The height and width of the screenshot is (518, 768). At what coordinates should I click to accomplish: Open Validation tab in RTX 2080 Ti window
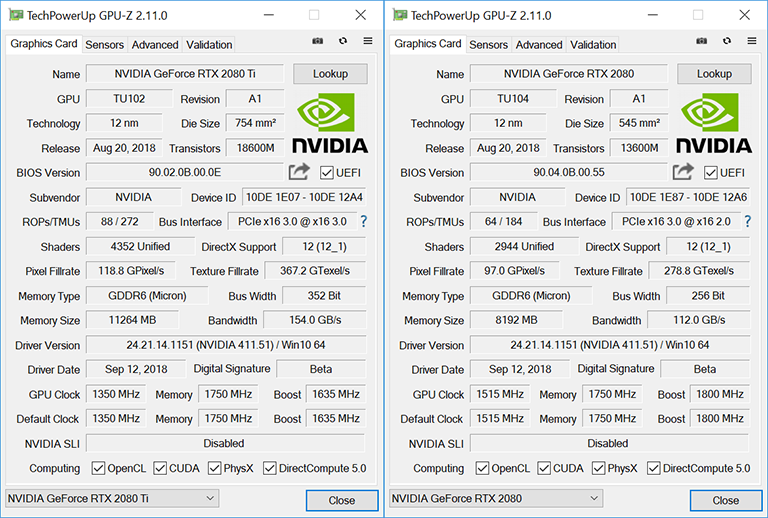point(209,45)
